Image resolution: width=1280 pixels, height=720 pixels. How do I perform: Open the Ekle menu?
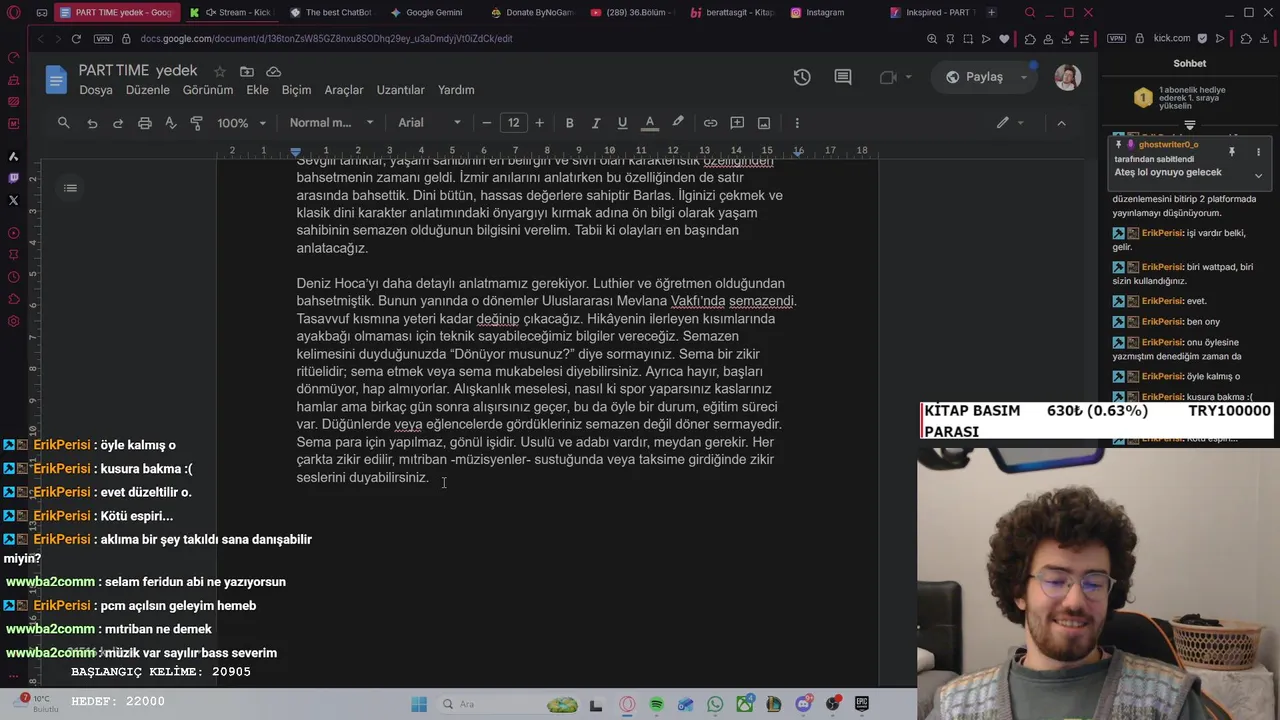click(258, 90)
